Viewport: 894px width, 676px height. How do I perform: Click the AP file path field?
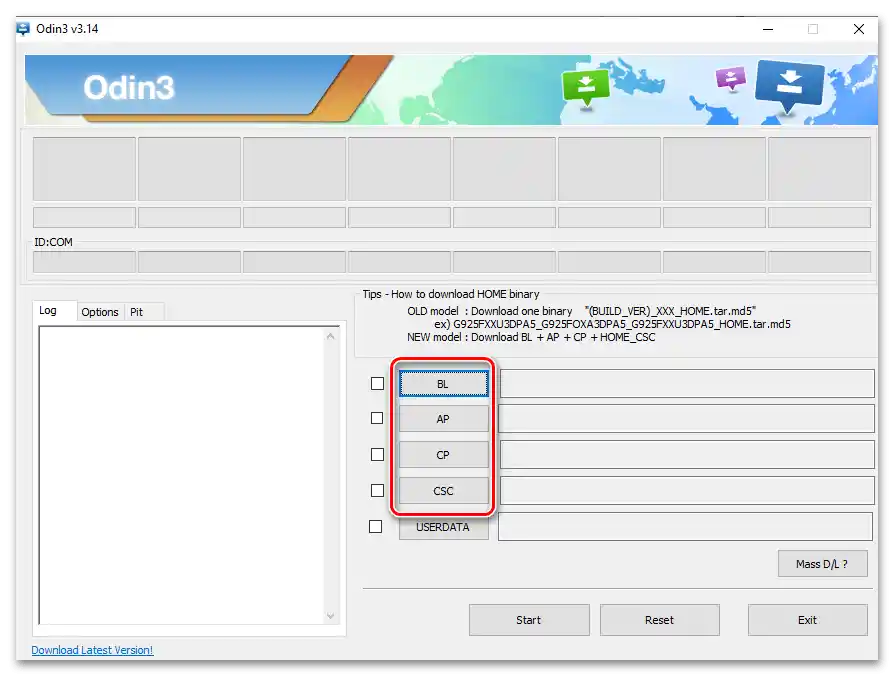click(686, 419)
